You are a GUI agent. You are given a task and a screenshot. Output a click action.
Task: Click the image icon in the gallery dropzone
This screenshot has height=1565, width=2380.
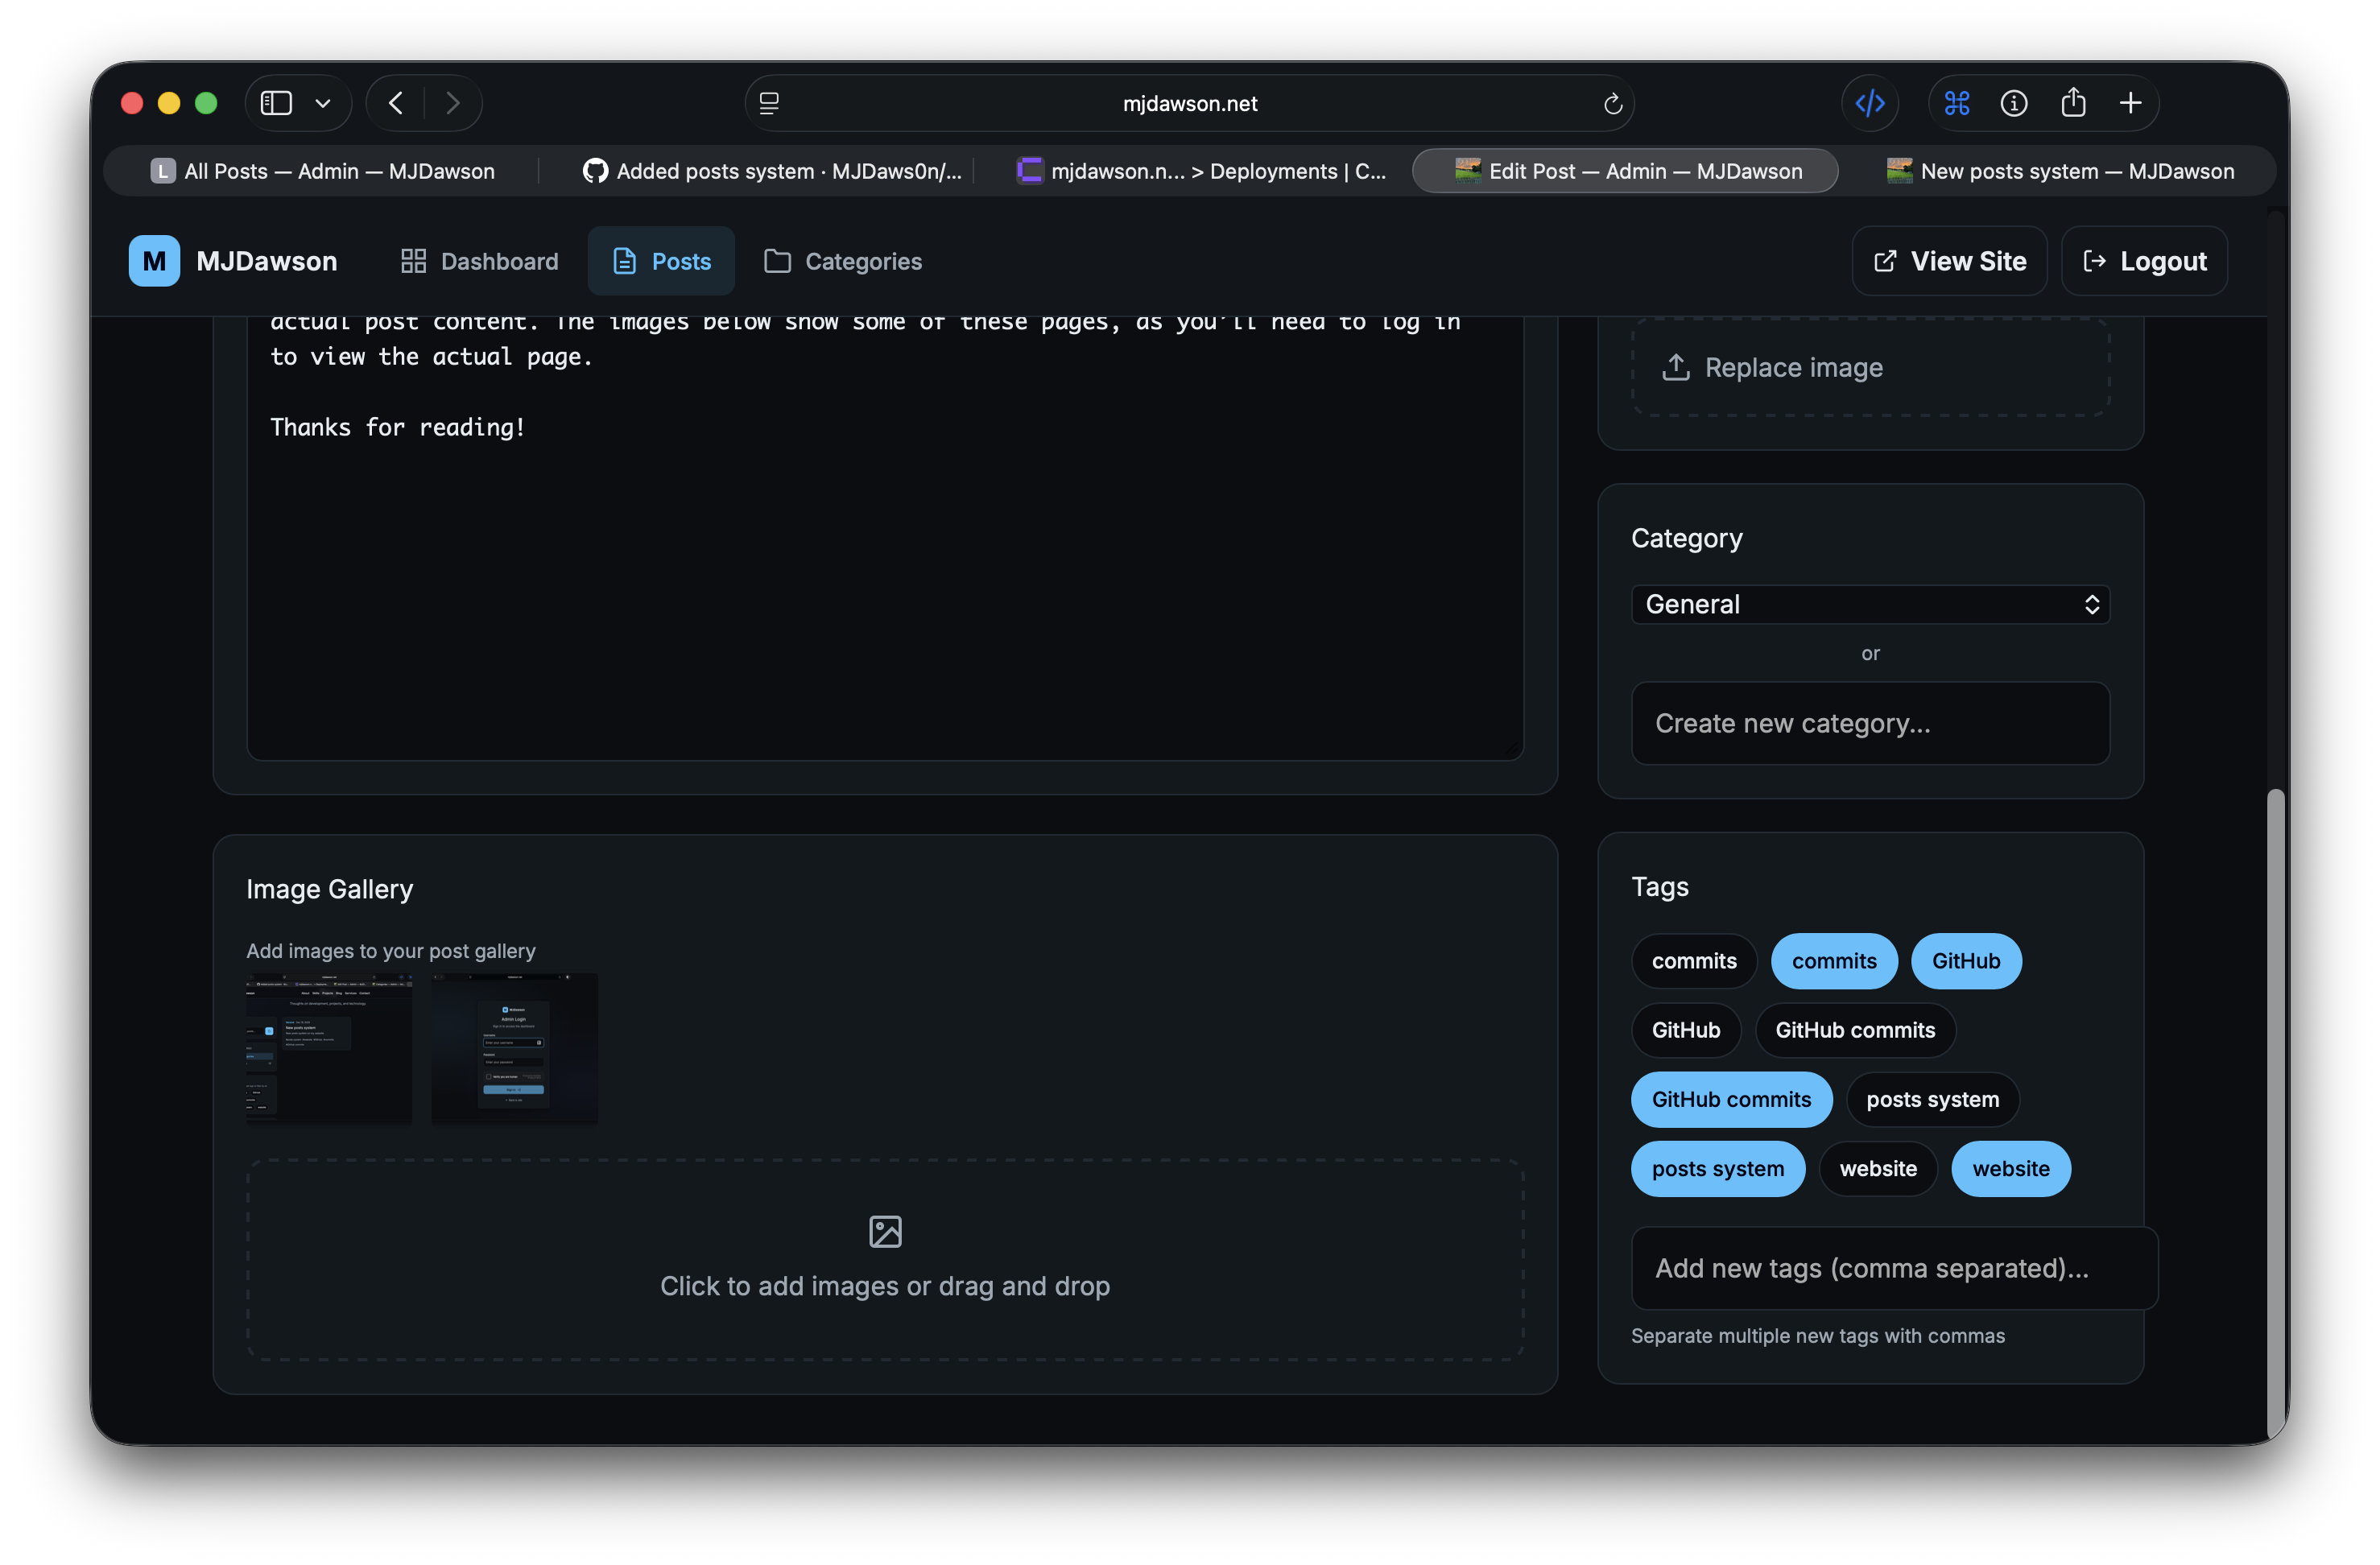[885, 1231]
